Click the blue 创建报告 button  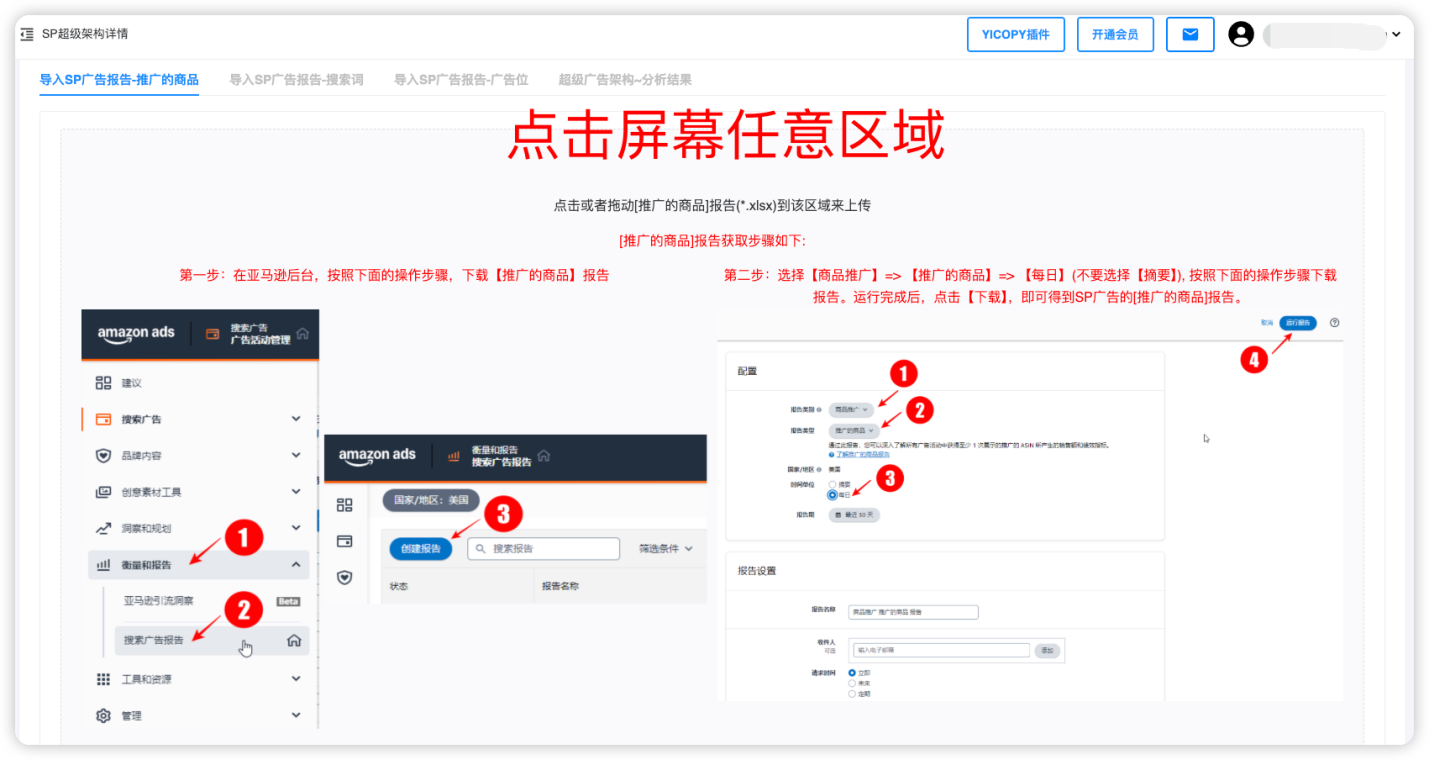coord(421,549)
